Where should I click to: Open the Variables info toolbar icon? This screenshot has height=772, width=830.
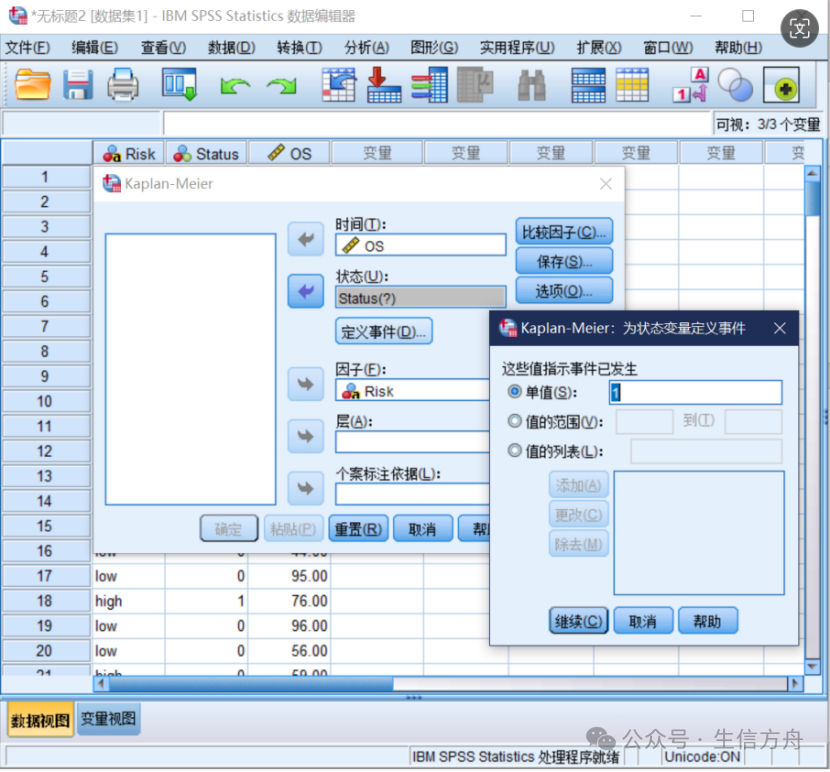coord(429,85)
